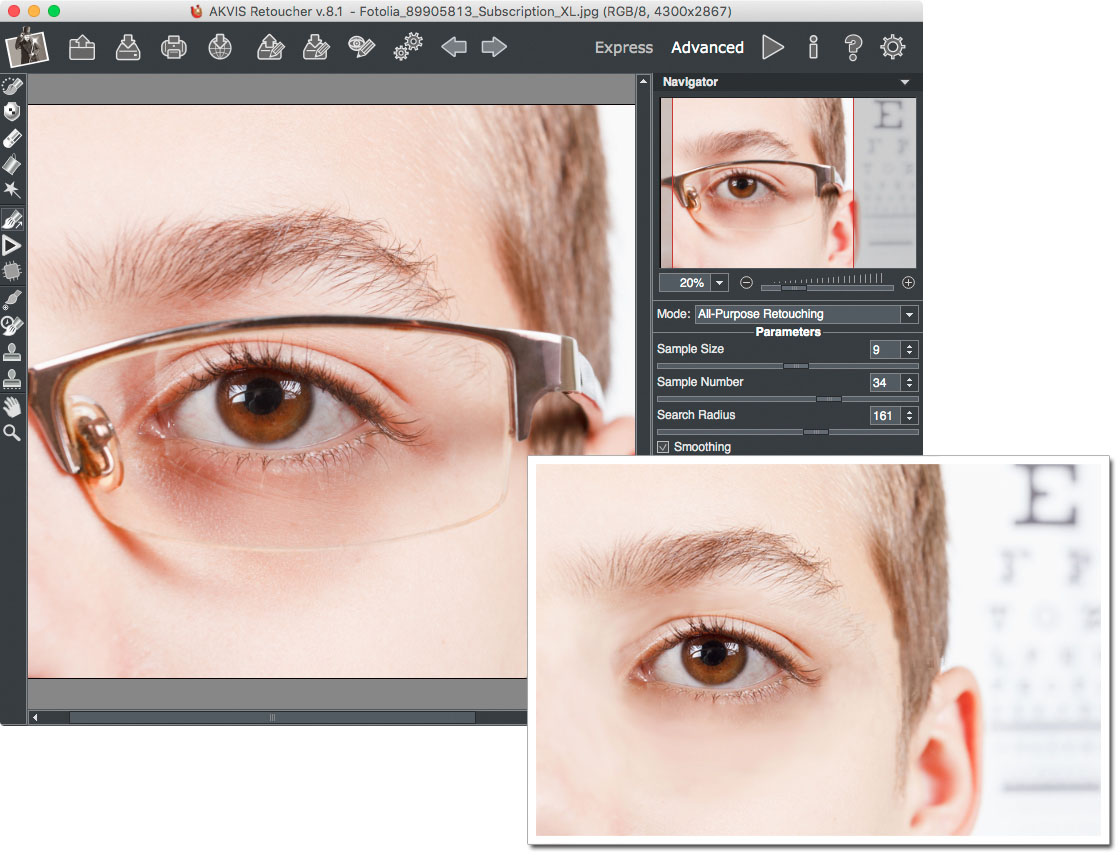1120x855 pixels.
Task: Click the Sample Number value field
Action: click(x=886, y=382)
